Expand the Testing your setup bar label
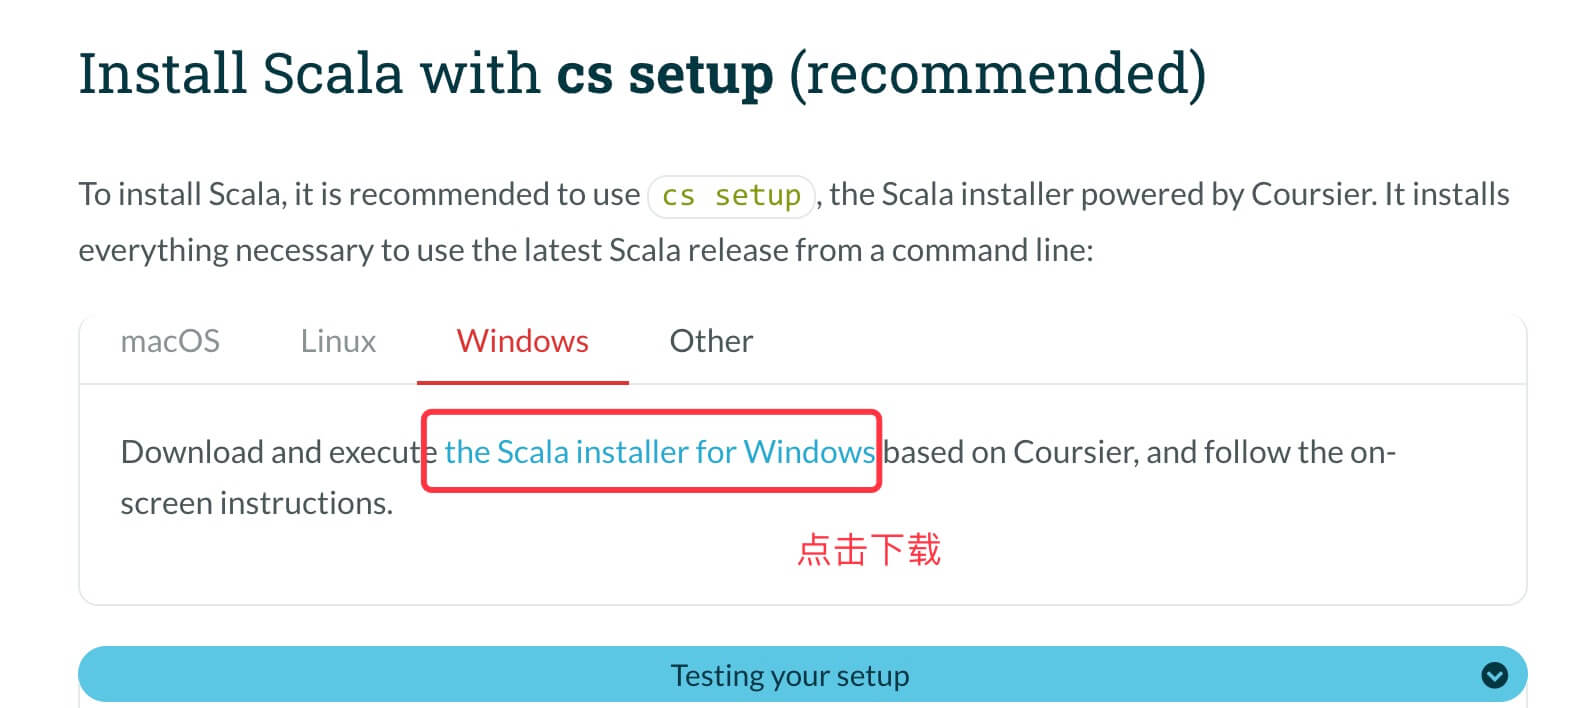 click(789, 676)
